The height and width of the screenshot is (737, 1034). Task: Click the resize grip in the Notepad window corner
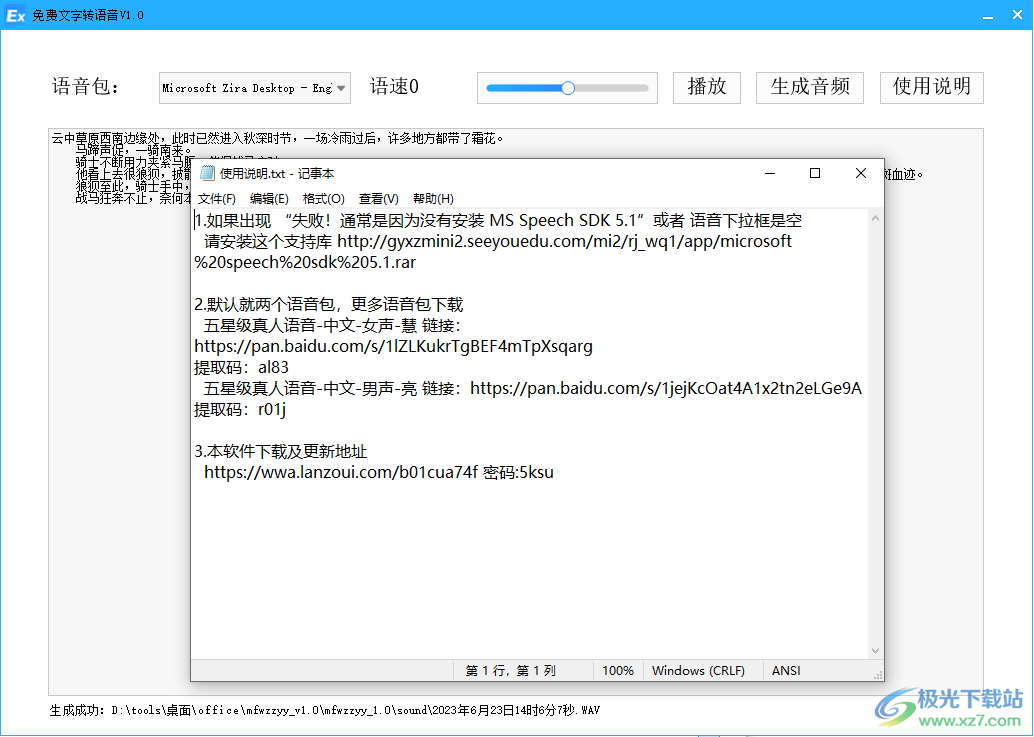pyautogui.click(x=878, y=675)
